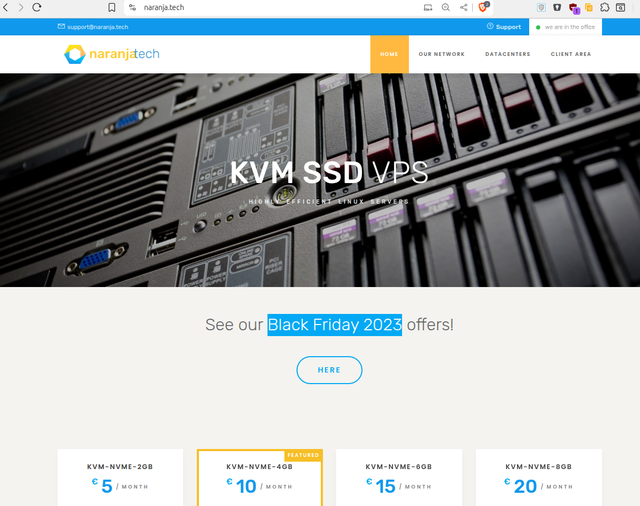640x506 pixels.
Task: Open the OUR NETWORK menu item
Action: (441, 54)
